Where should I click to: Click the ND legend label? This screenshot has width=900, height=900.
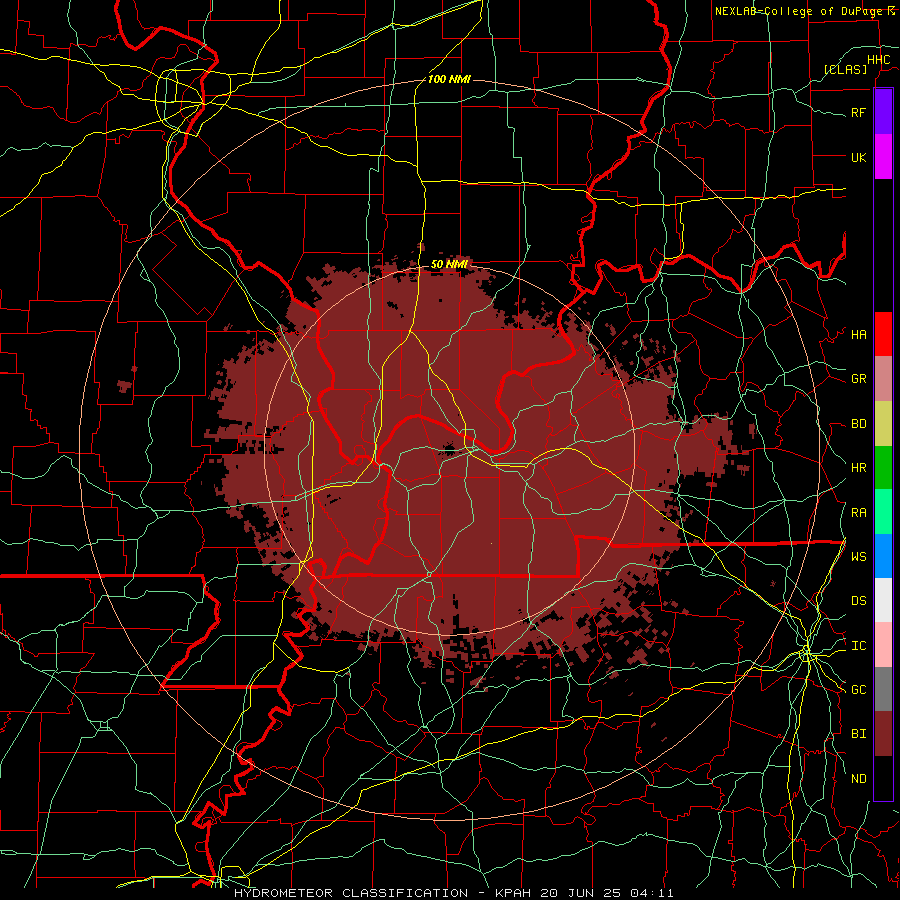point(859,779)
